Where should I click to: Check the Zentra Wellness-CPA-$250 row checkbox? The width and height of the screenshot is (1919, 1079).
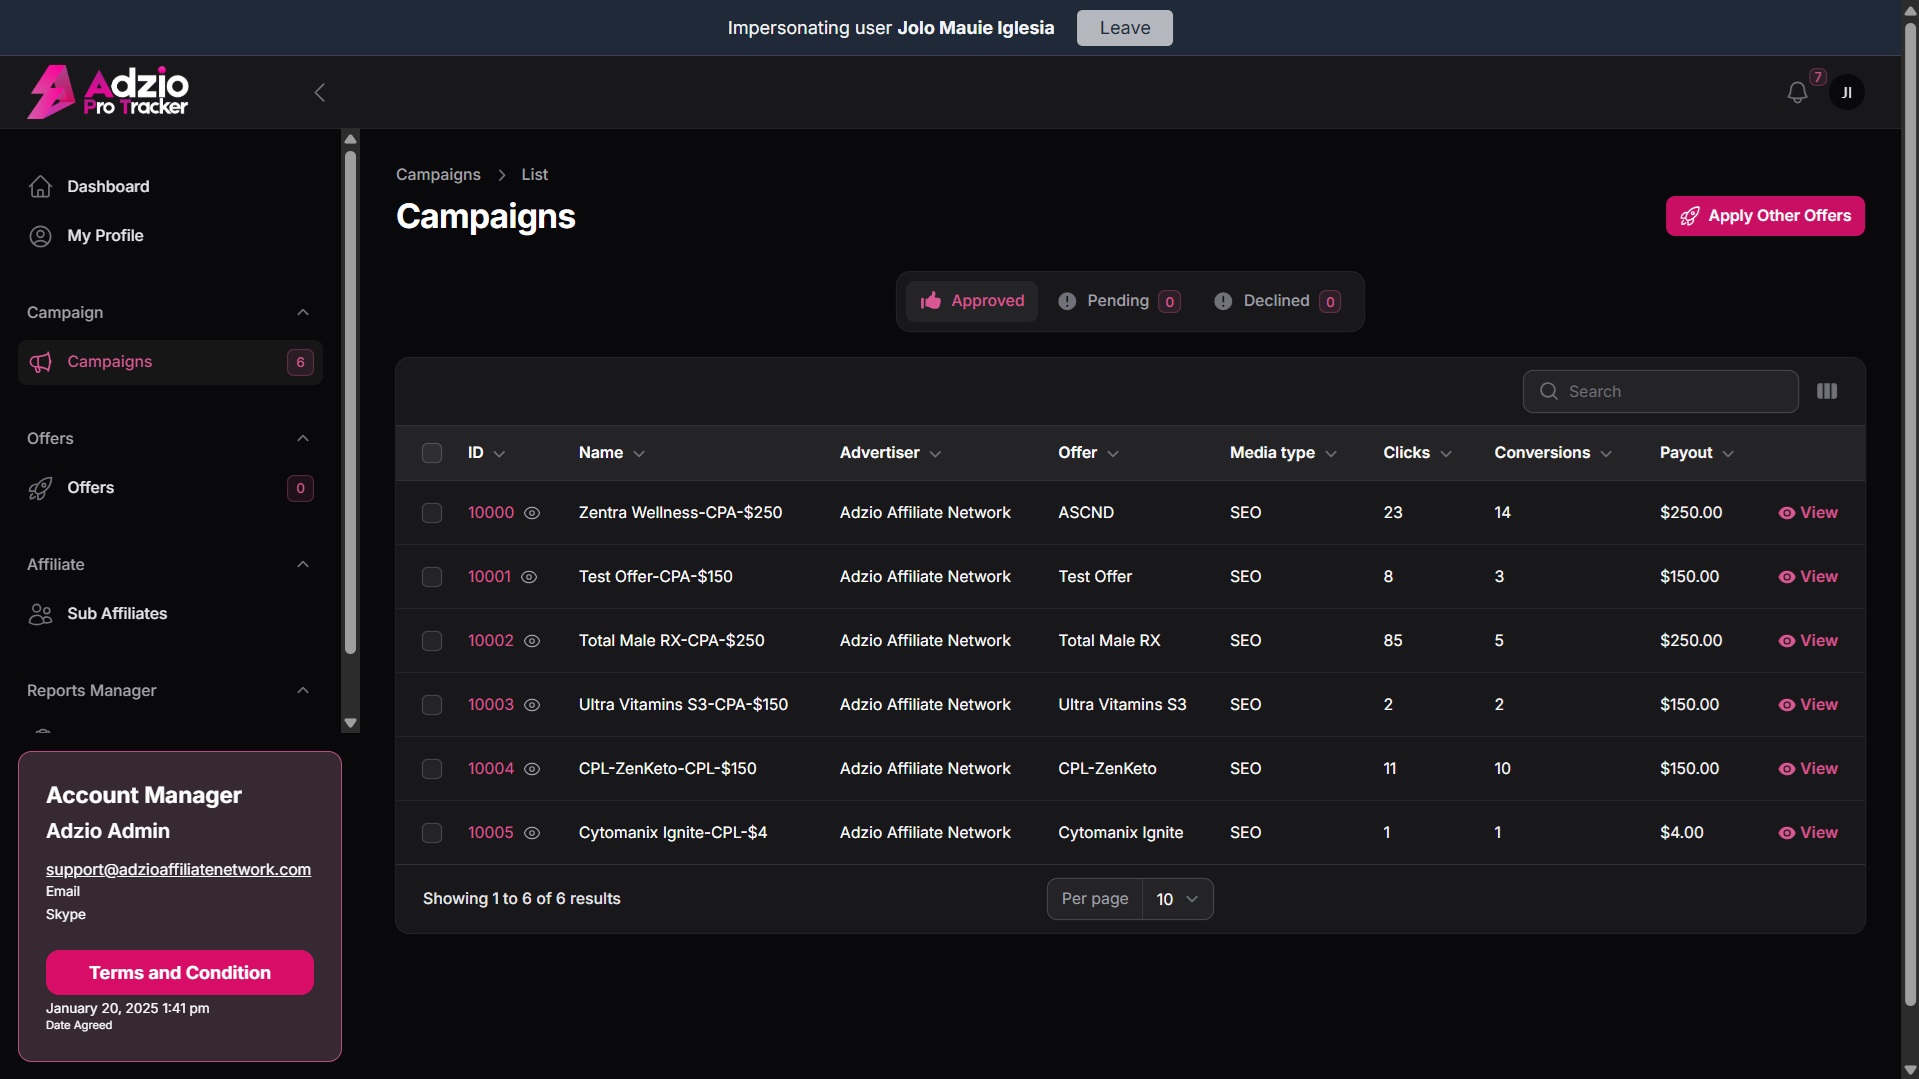(432, 513)
